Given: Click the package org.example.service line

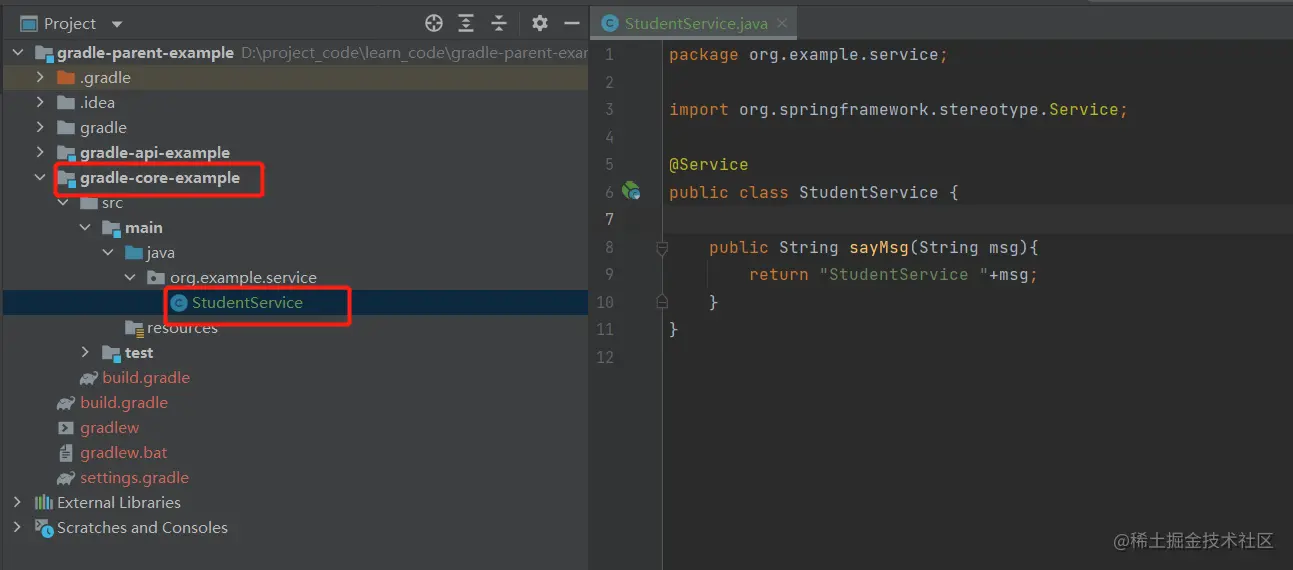Looking at the screenshot, I should pos(808,55).
